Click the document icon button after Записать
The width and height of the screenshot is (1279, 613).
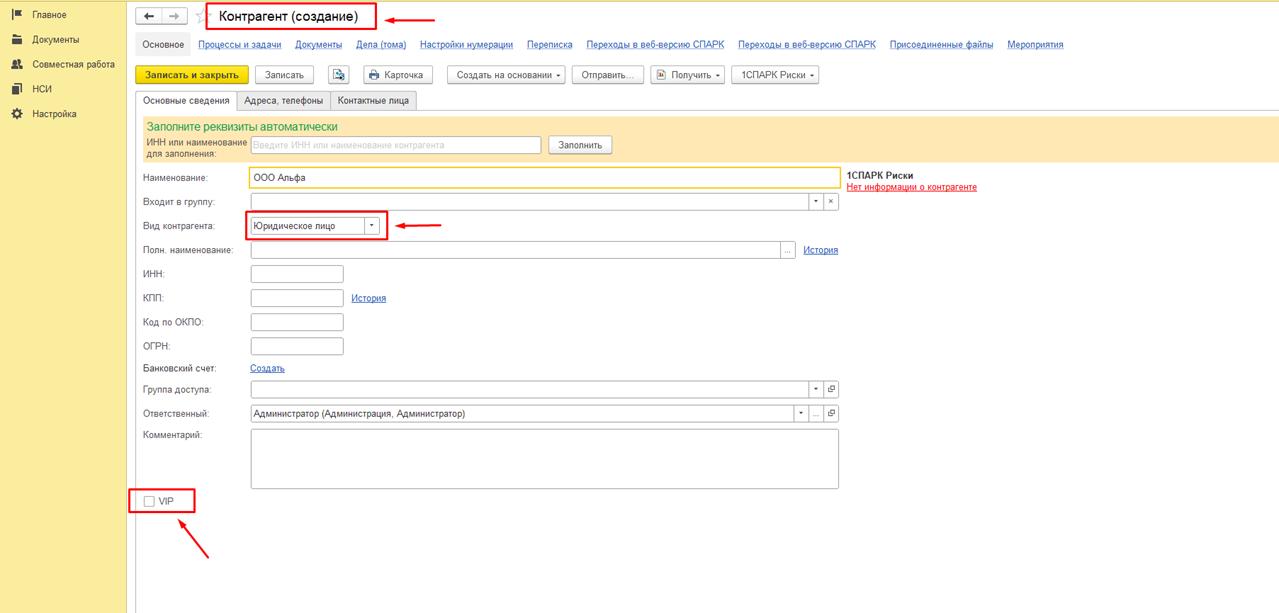tap(339, 75)
